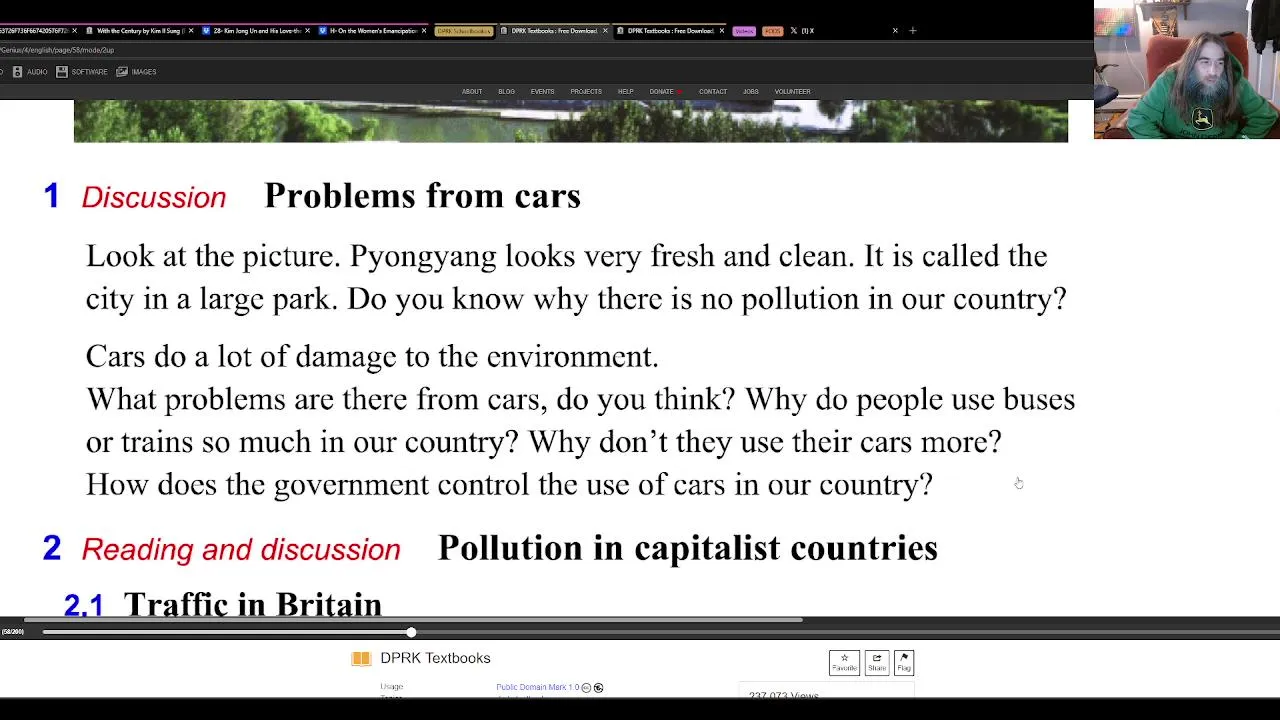The width and height of the screenshot is (1280, 720).
Task: Select the DPRK Schoolbooks tab group label
Action: coord(464,31)
